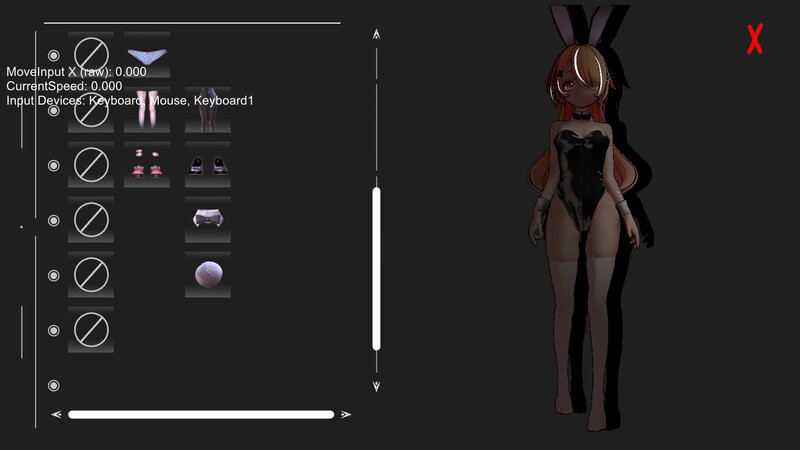800x450 pixels.
Task: Close the wardrobe menu with the red X
Action: [x=755, y=40]
